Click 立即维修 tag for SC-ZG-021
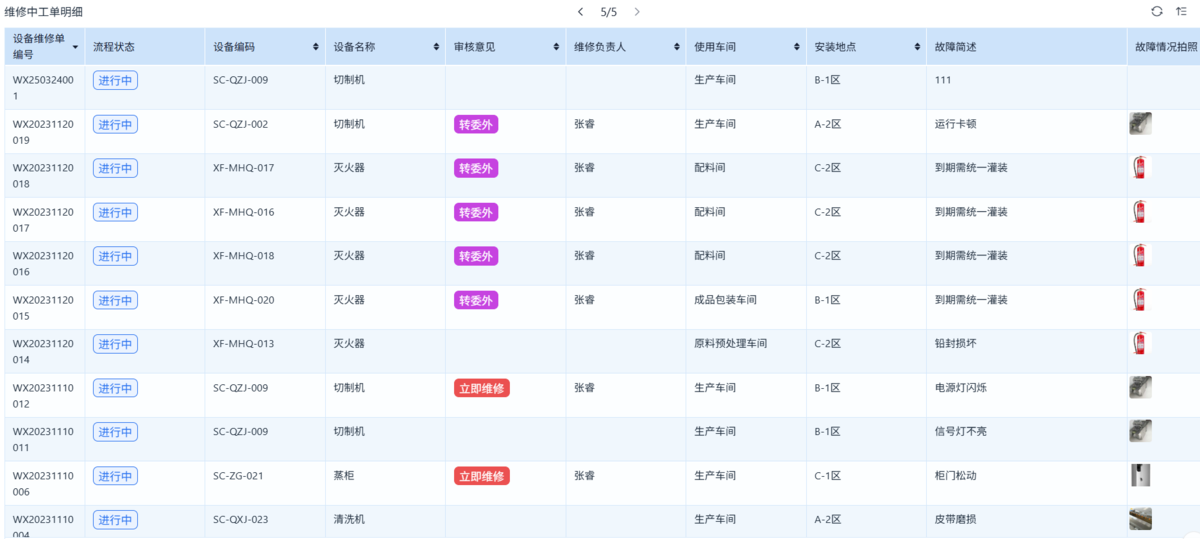This screenshot has width=1200, height=539. 482,476
